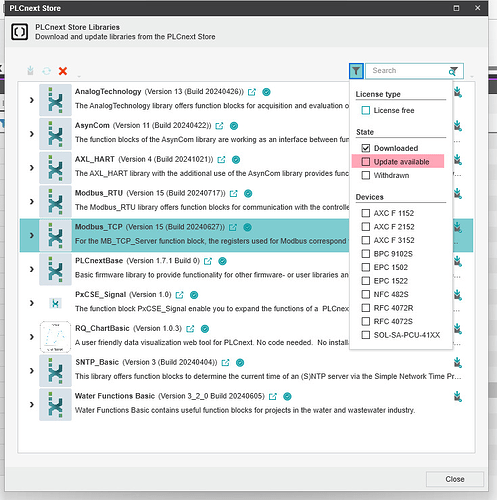Check the BPC 9102S device checkbox
Image resolution: width=497 pixels, height=500 pixels.
[x=366, y=254]
